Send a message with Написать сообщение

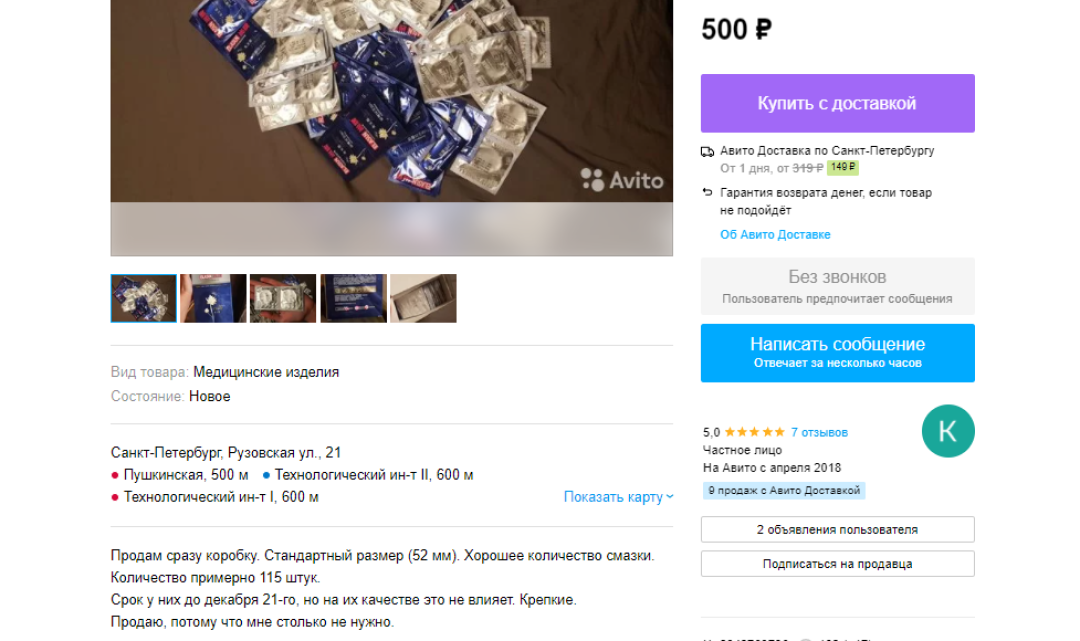(838, 353)
